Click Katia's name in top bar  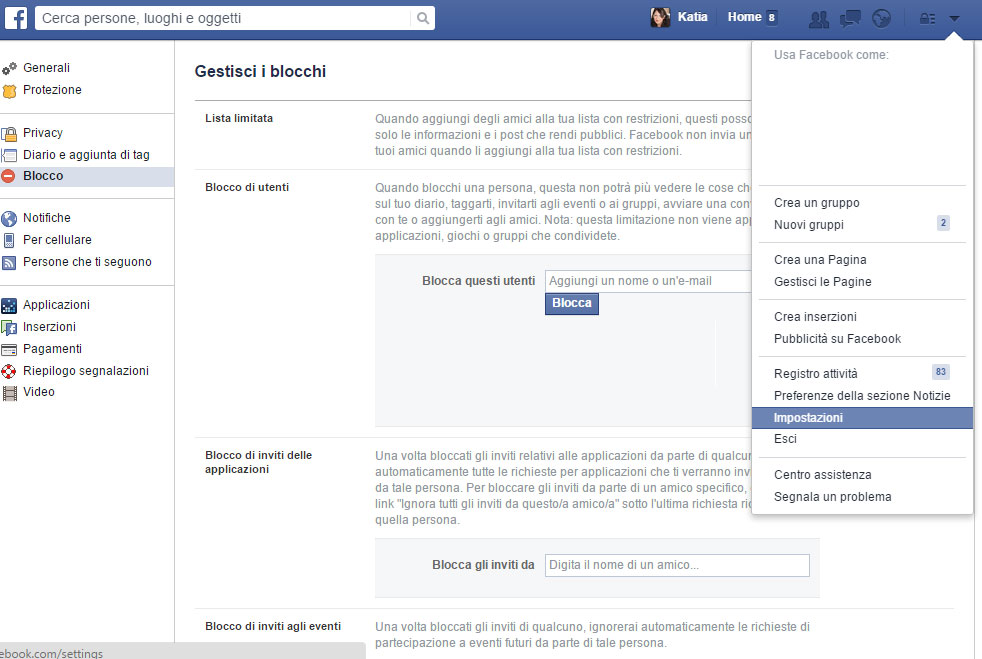click(x=692, y=17)
